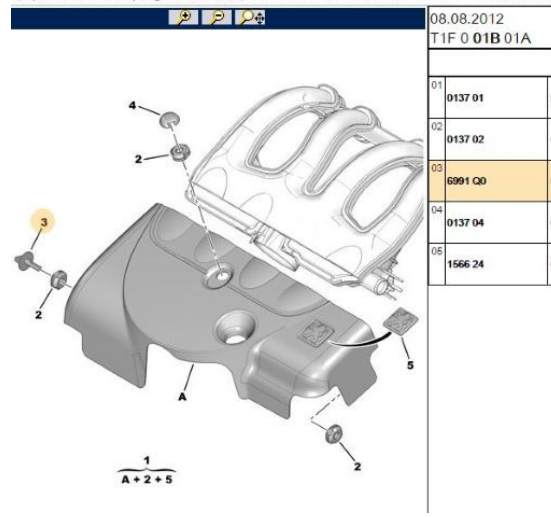Click the zoom-and-pan magnifier icon
The height and width of the screenshot is (517, 551).
250,17
